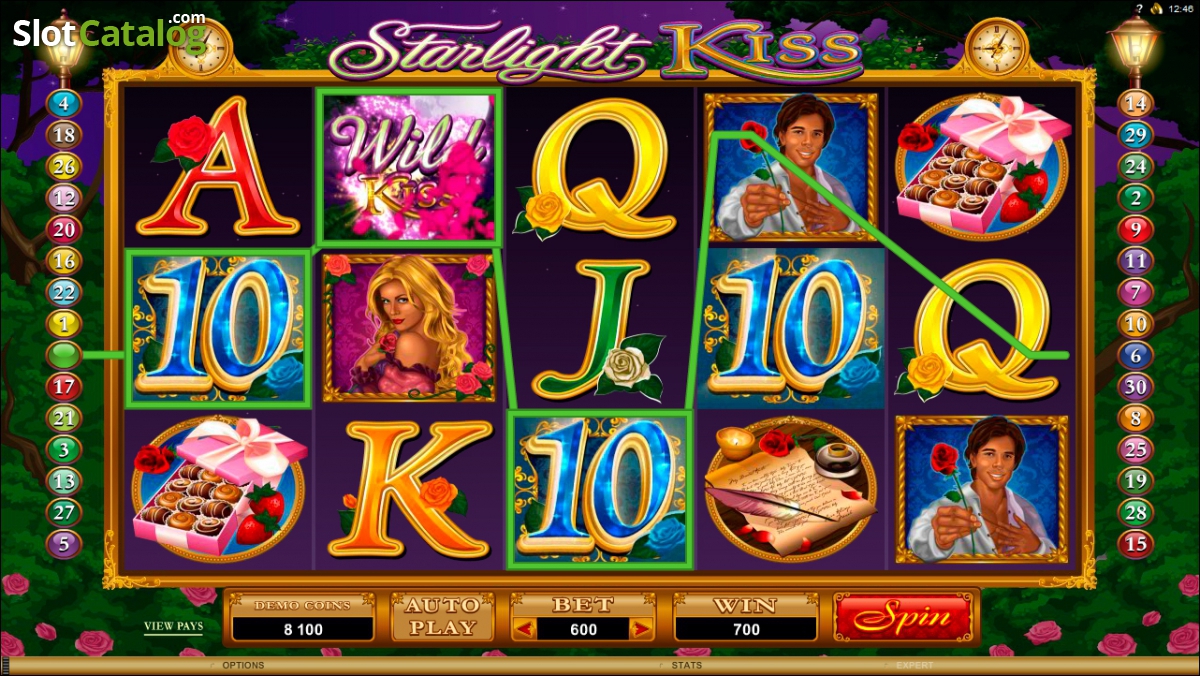Viewport: 1200px width, 676px height.
Task: Select payline number 17 marker
Action: coord(64,386)
